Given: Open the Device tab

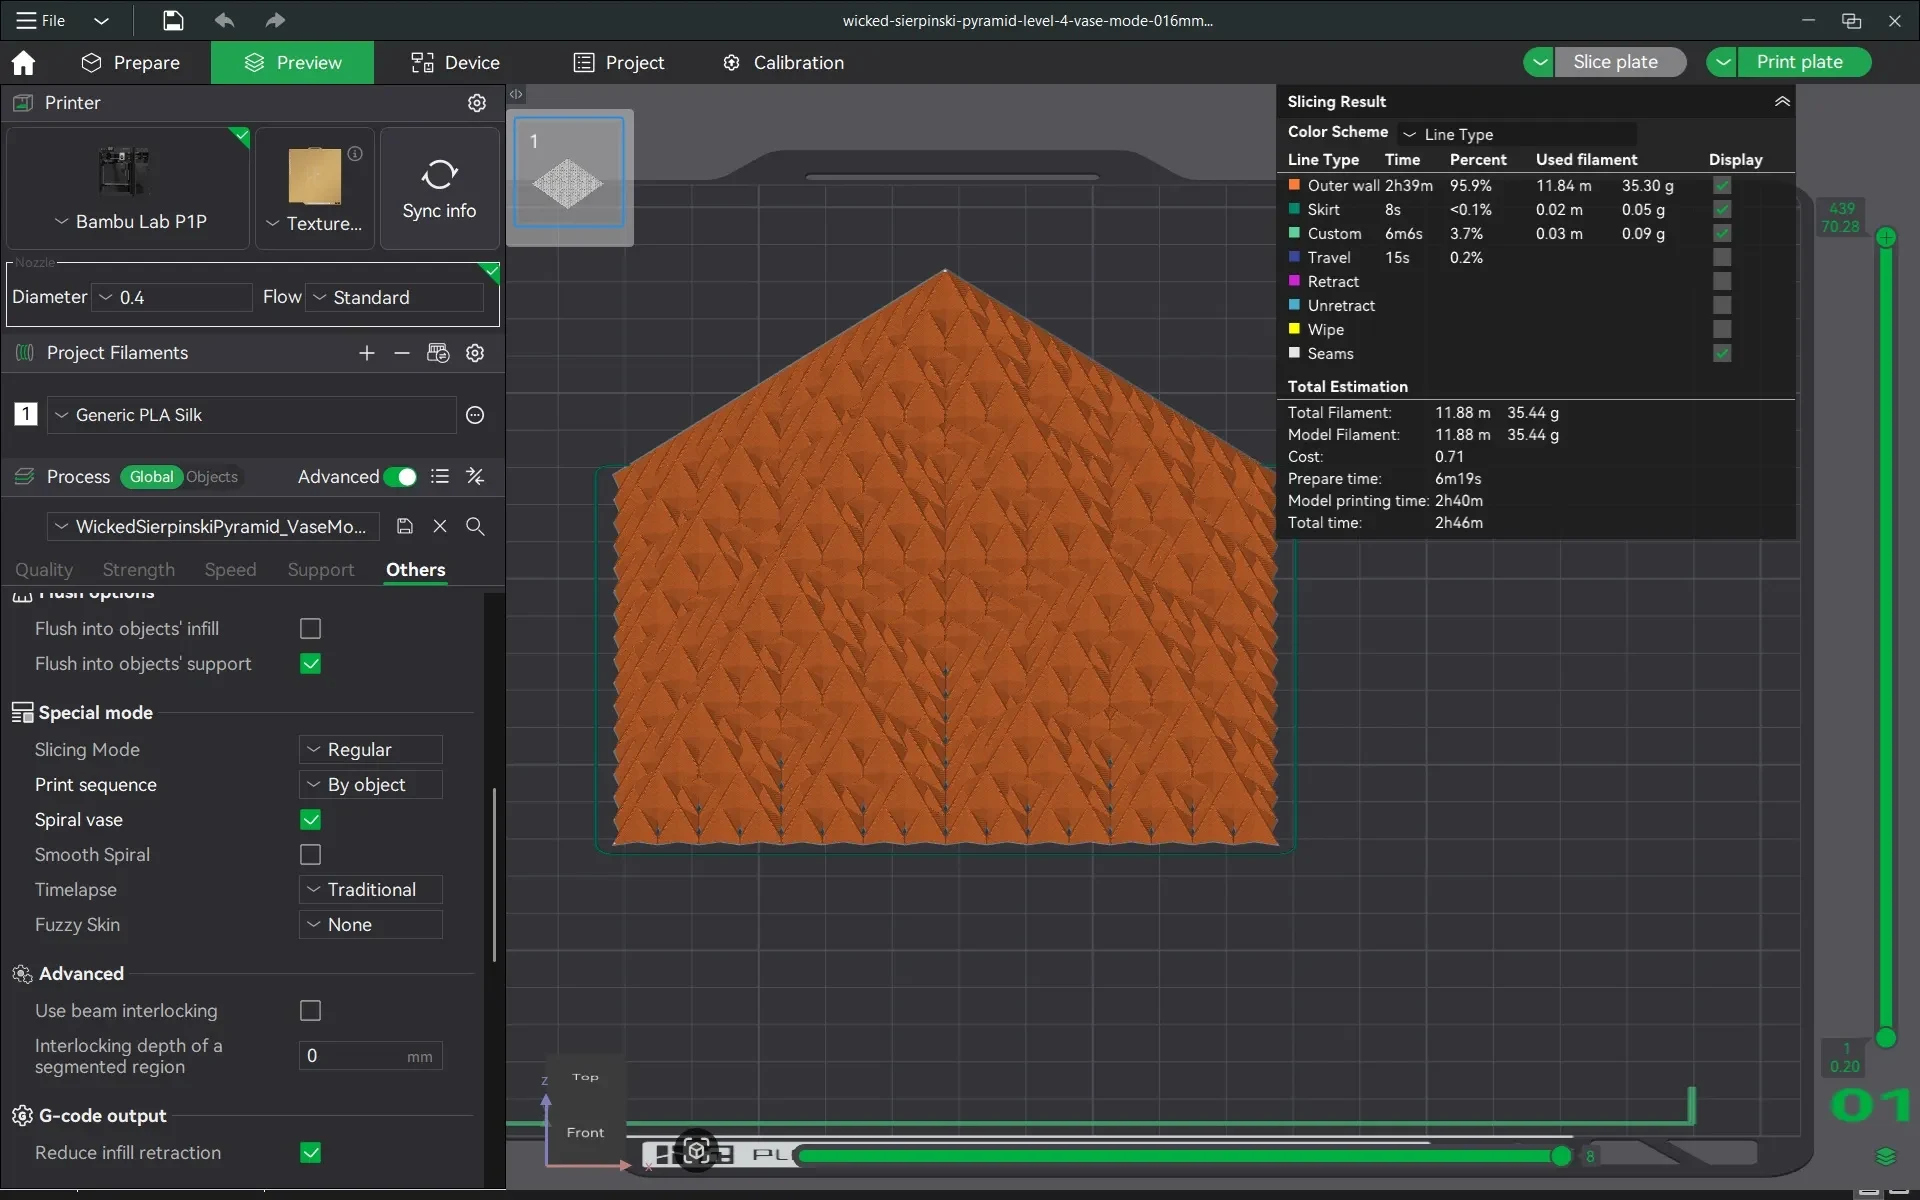Looking at the screenshot, I should click(455, 63).
